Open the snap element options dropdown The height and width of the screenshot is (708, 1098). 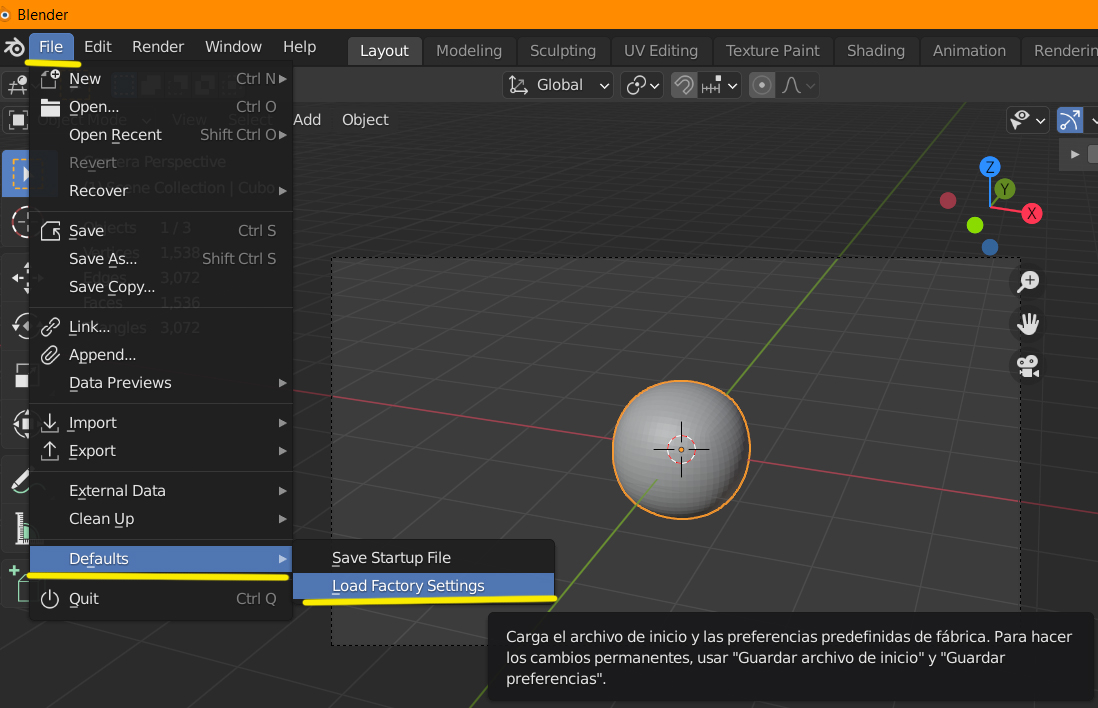click(720, 85)
